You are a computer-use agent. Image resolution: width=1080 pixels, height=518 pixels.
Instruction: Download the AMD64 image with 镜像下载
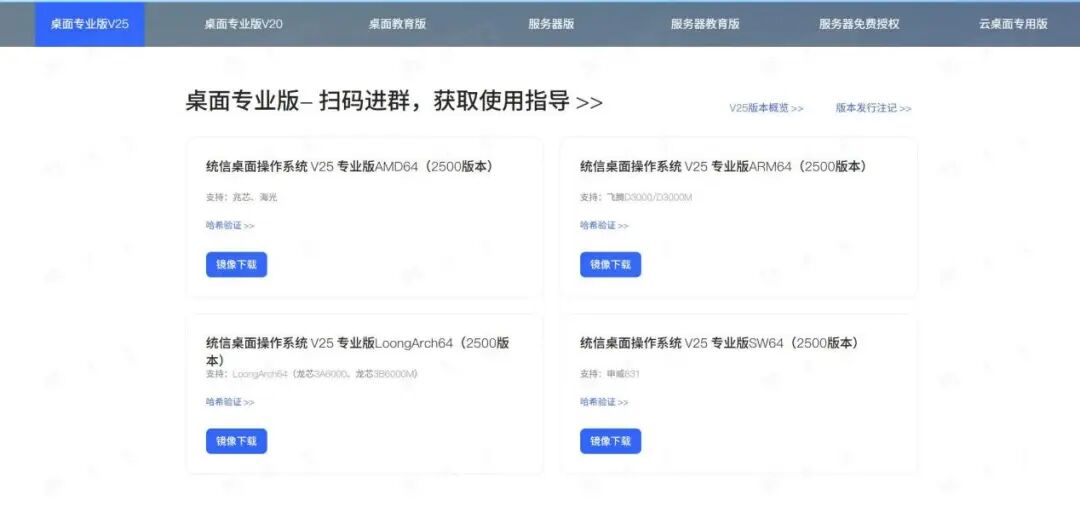pos(237,265)
